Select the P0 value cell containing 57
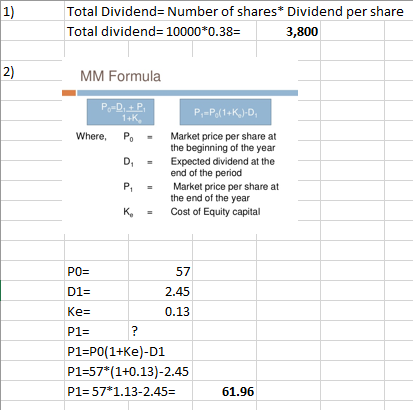This screenshot has width=413, height=410. [160, 271]
